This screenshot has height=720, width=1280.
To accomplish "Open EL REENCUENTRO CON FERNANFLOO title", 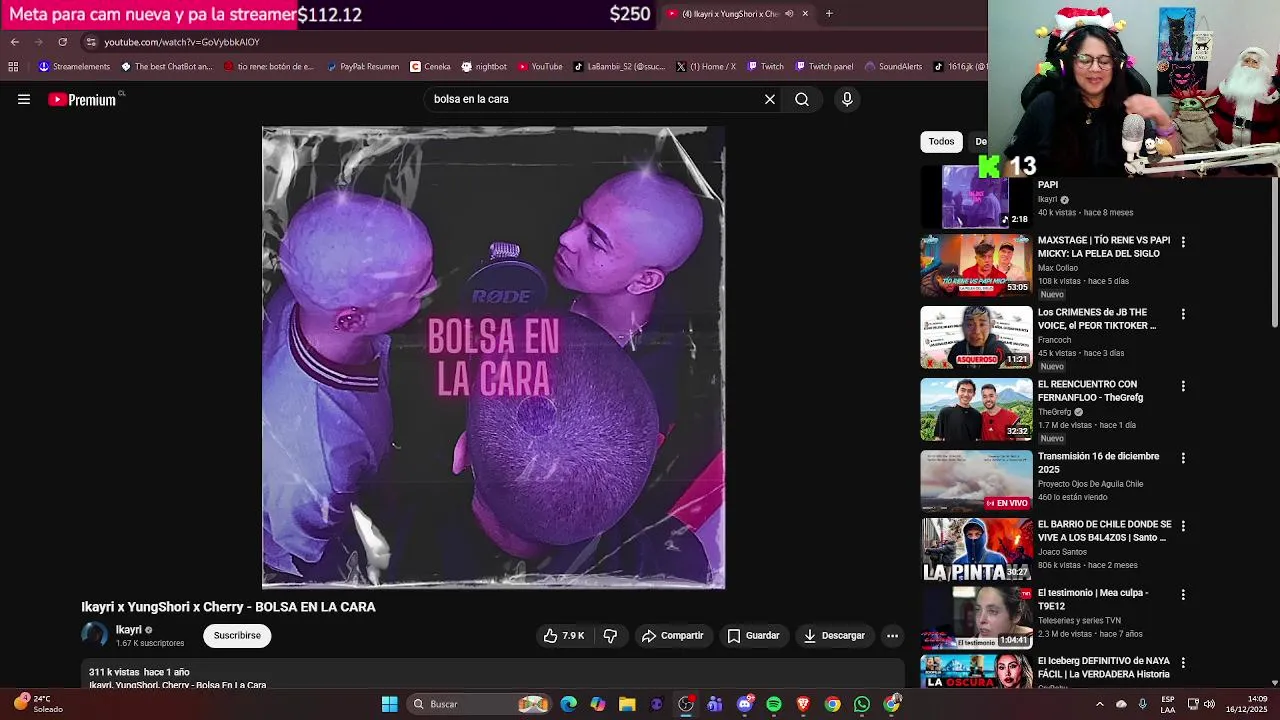I will (1090, 391).
